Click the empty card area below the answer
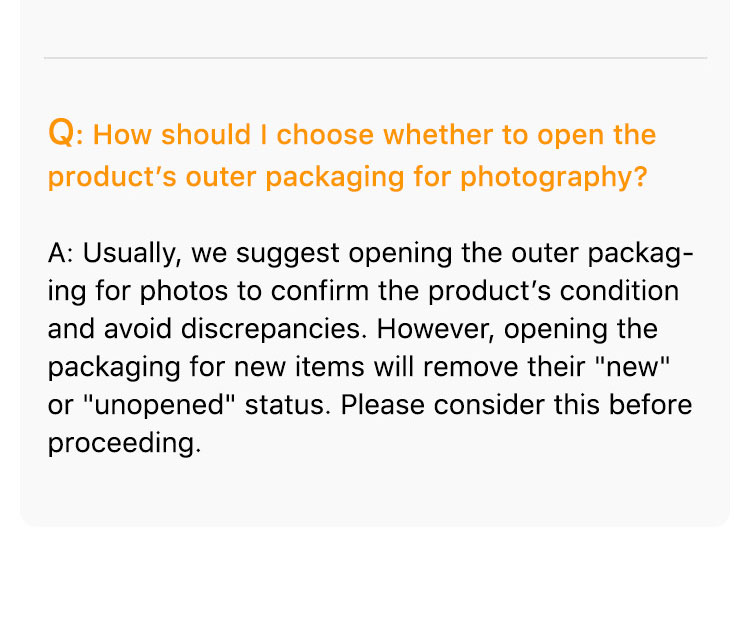Image resolution: width=750 pixels, height=627 pixels. click(x=375, y=493)
